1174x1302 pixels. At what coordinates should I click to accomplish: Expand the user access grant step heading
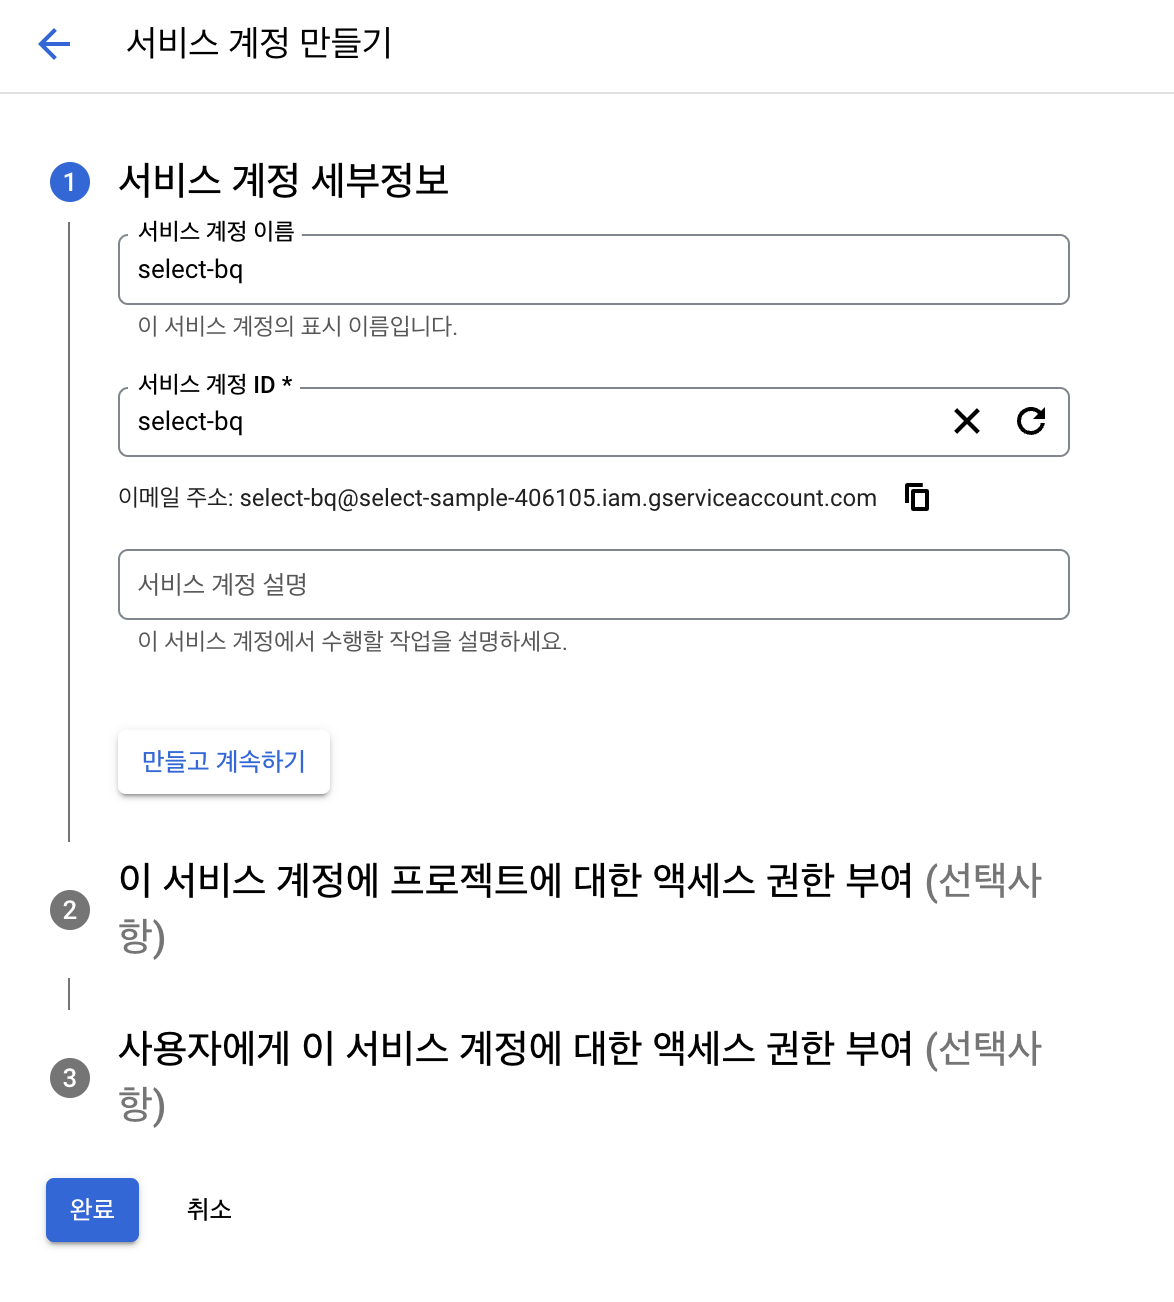(580, 1076)
